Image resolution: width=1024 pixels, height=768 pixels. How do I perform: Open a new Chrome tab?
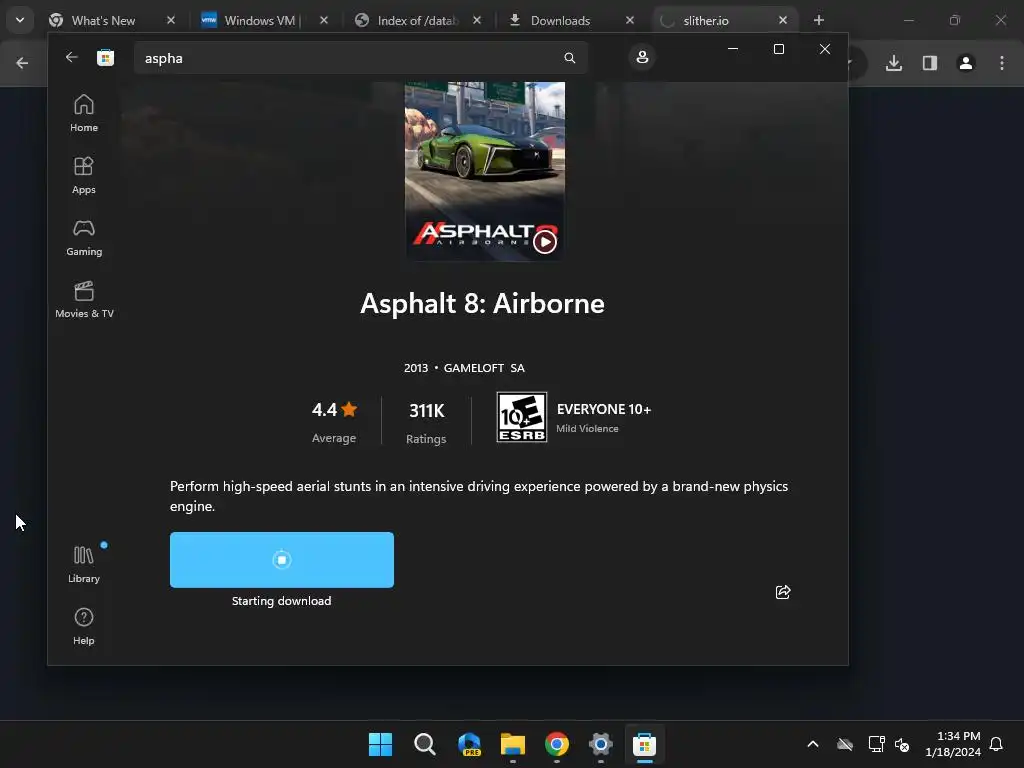(x=818, y=20)
